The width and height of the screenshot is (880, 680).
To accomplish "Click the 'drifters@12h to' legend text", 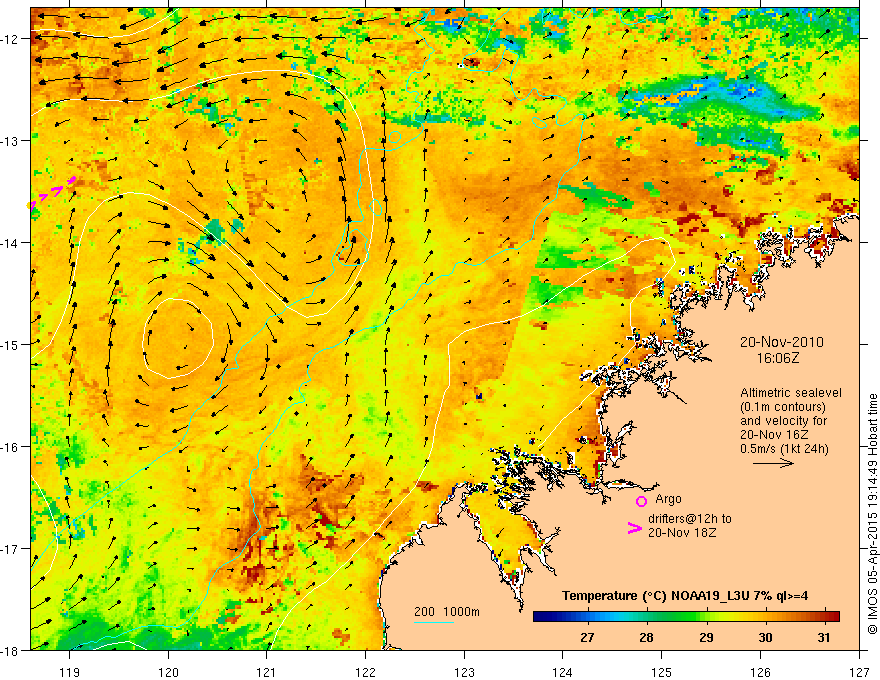I will pyautogui.click(x=690, y=519).
